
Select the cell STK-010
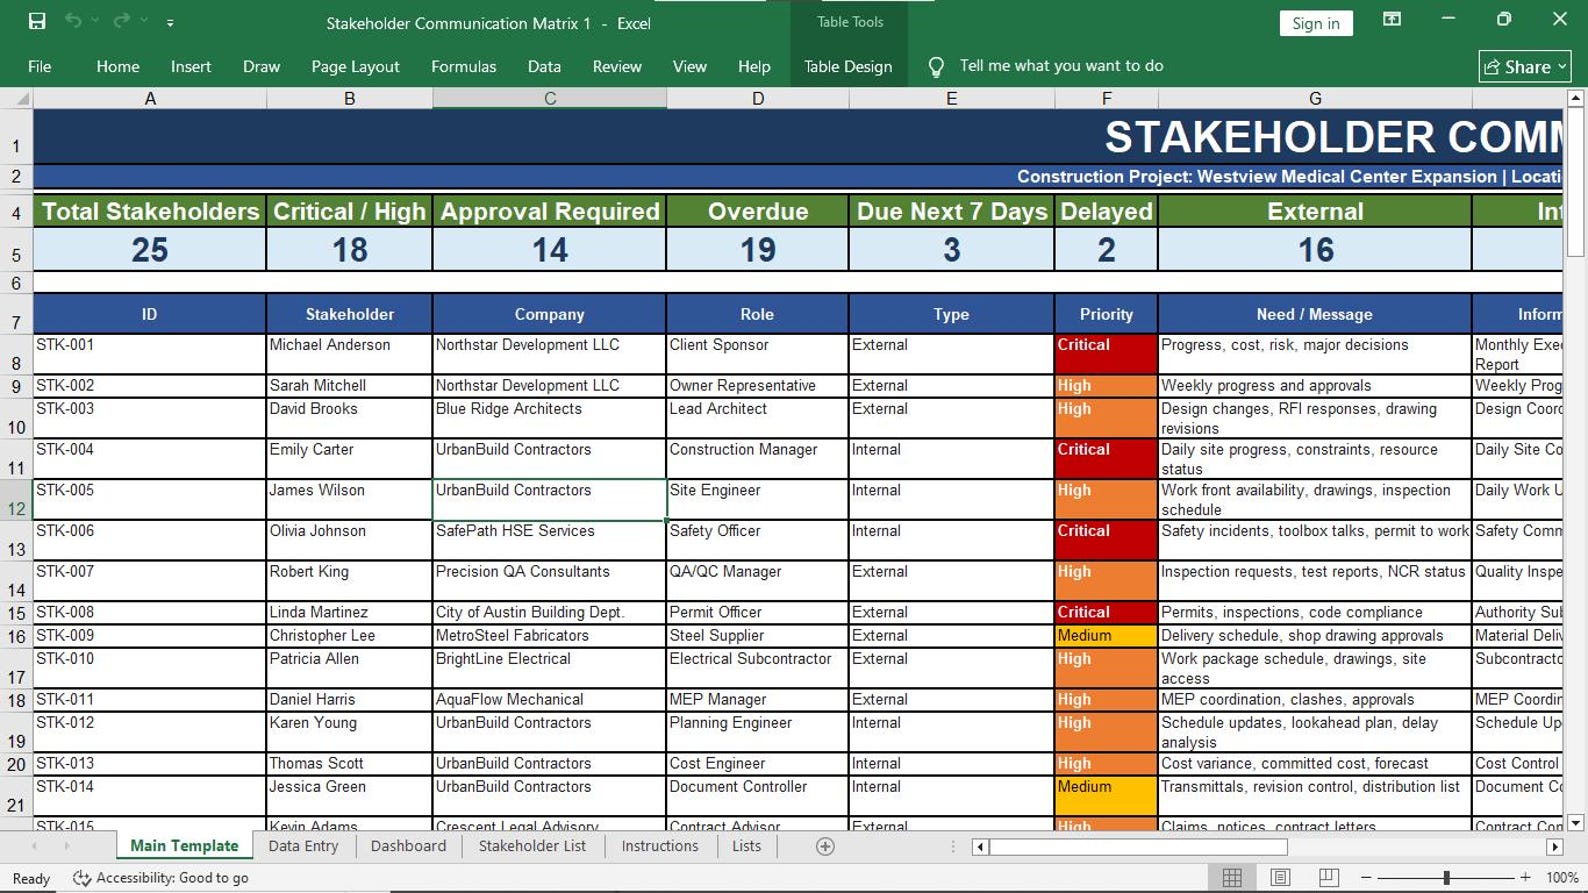(149, 667)
